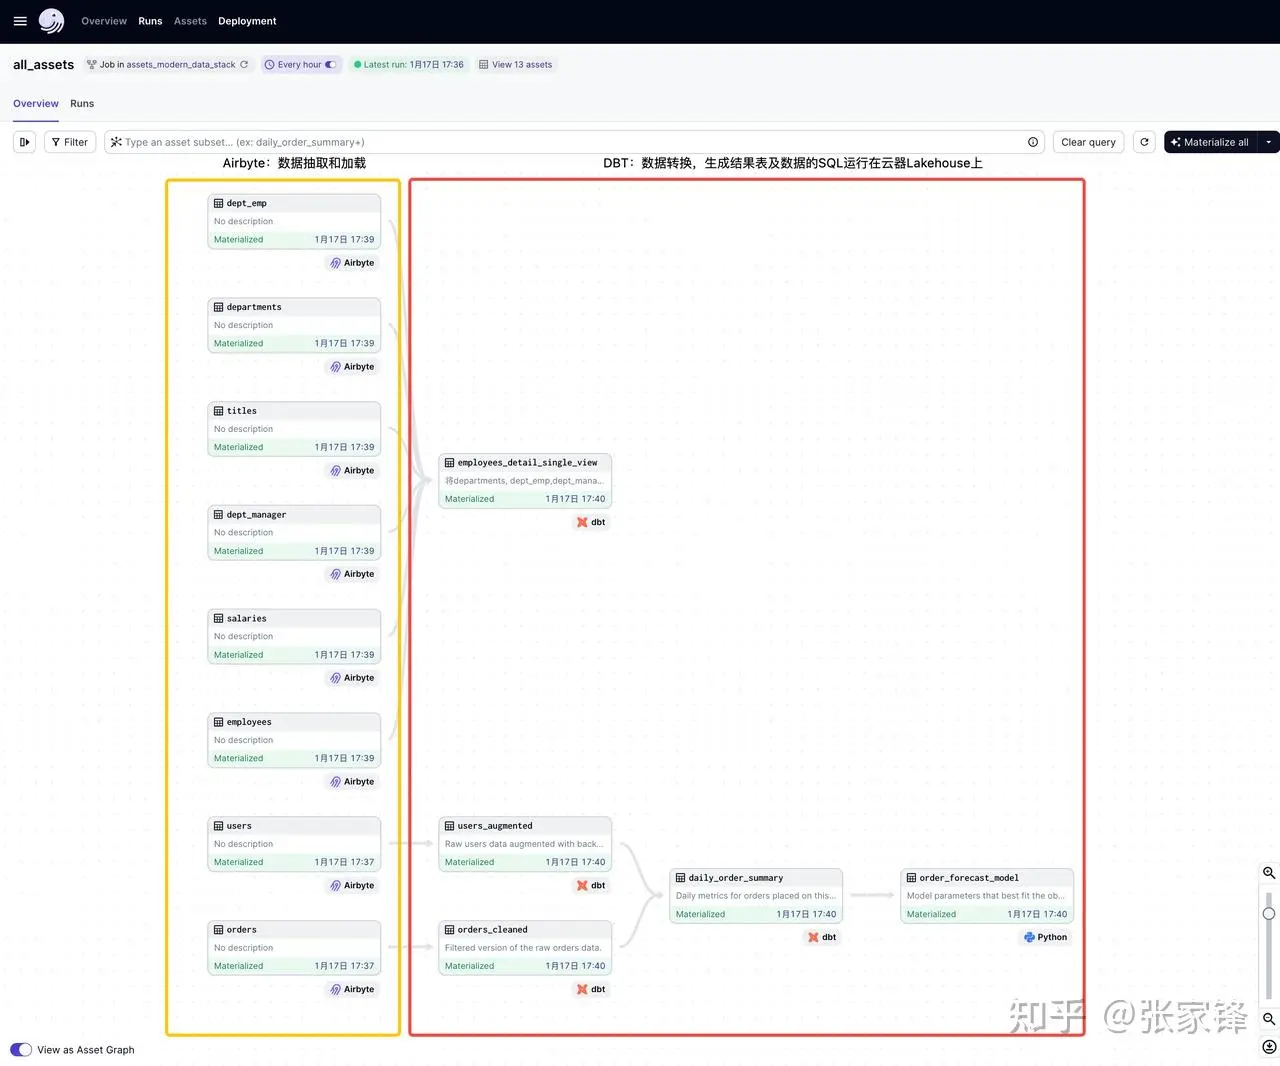The height and width of the screenshot is (1066, 1280).
Task: Zoom in on the asset graph
Action: (1269, 873)
